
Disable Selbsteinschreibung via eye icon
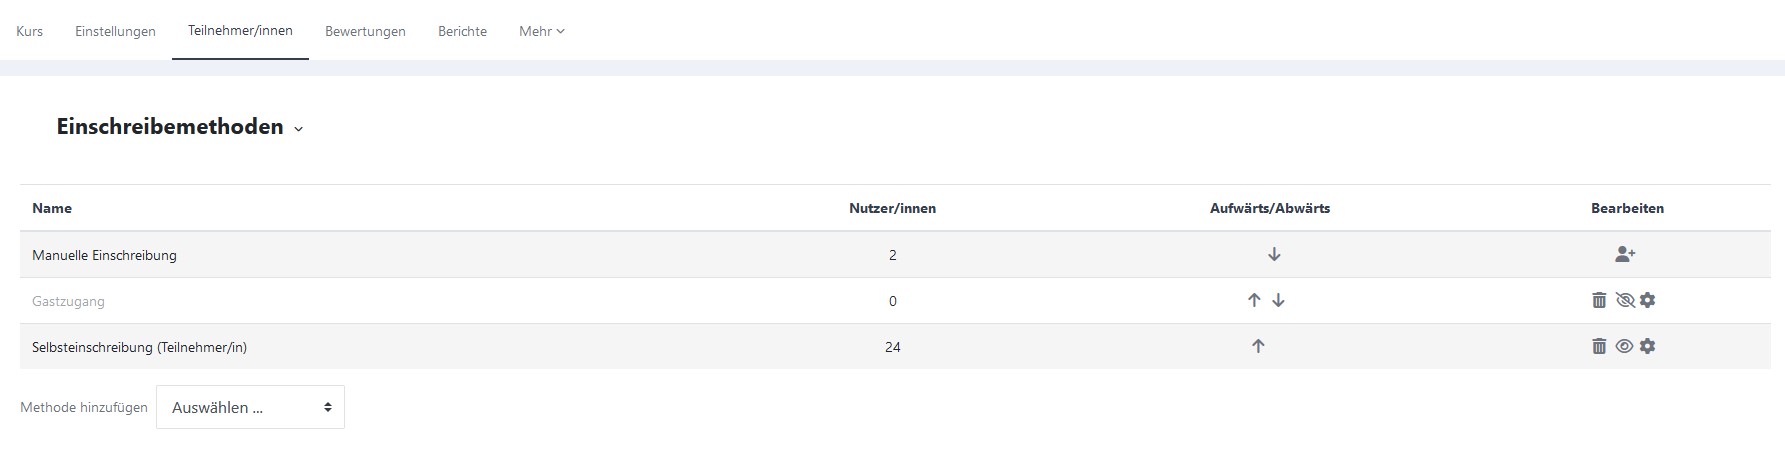pos(1624,346)
